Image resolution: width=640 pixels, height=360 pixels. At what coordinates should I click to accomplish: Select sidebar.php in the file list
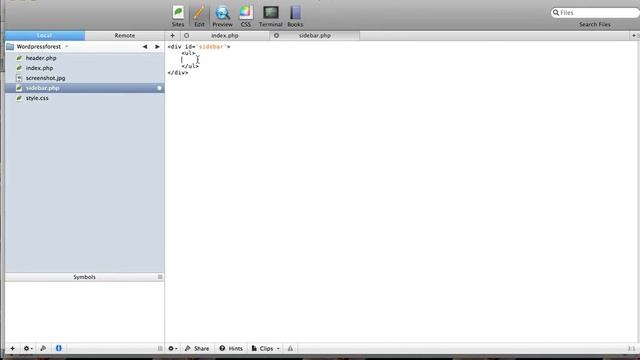click(85, 88)
